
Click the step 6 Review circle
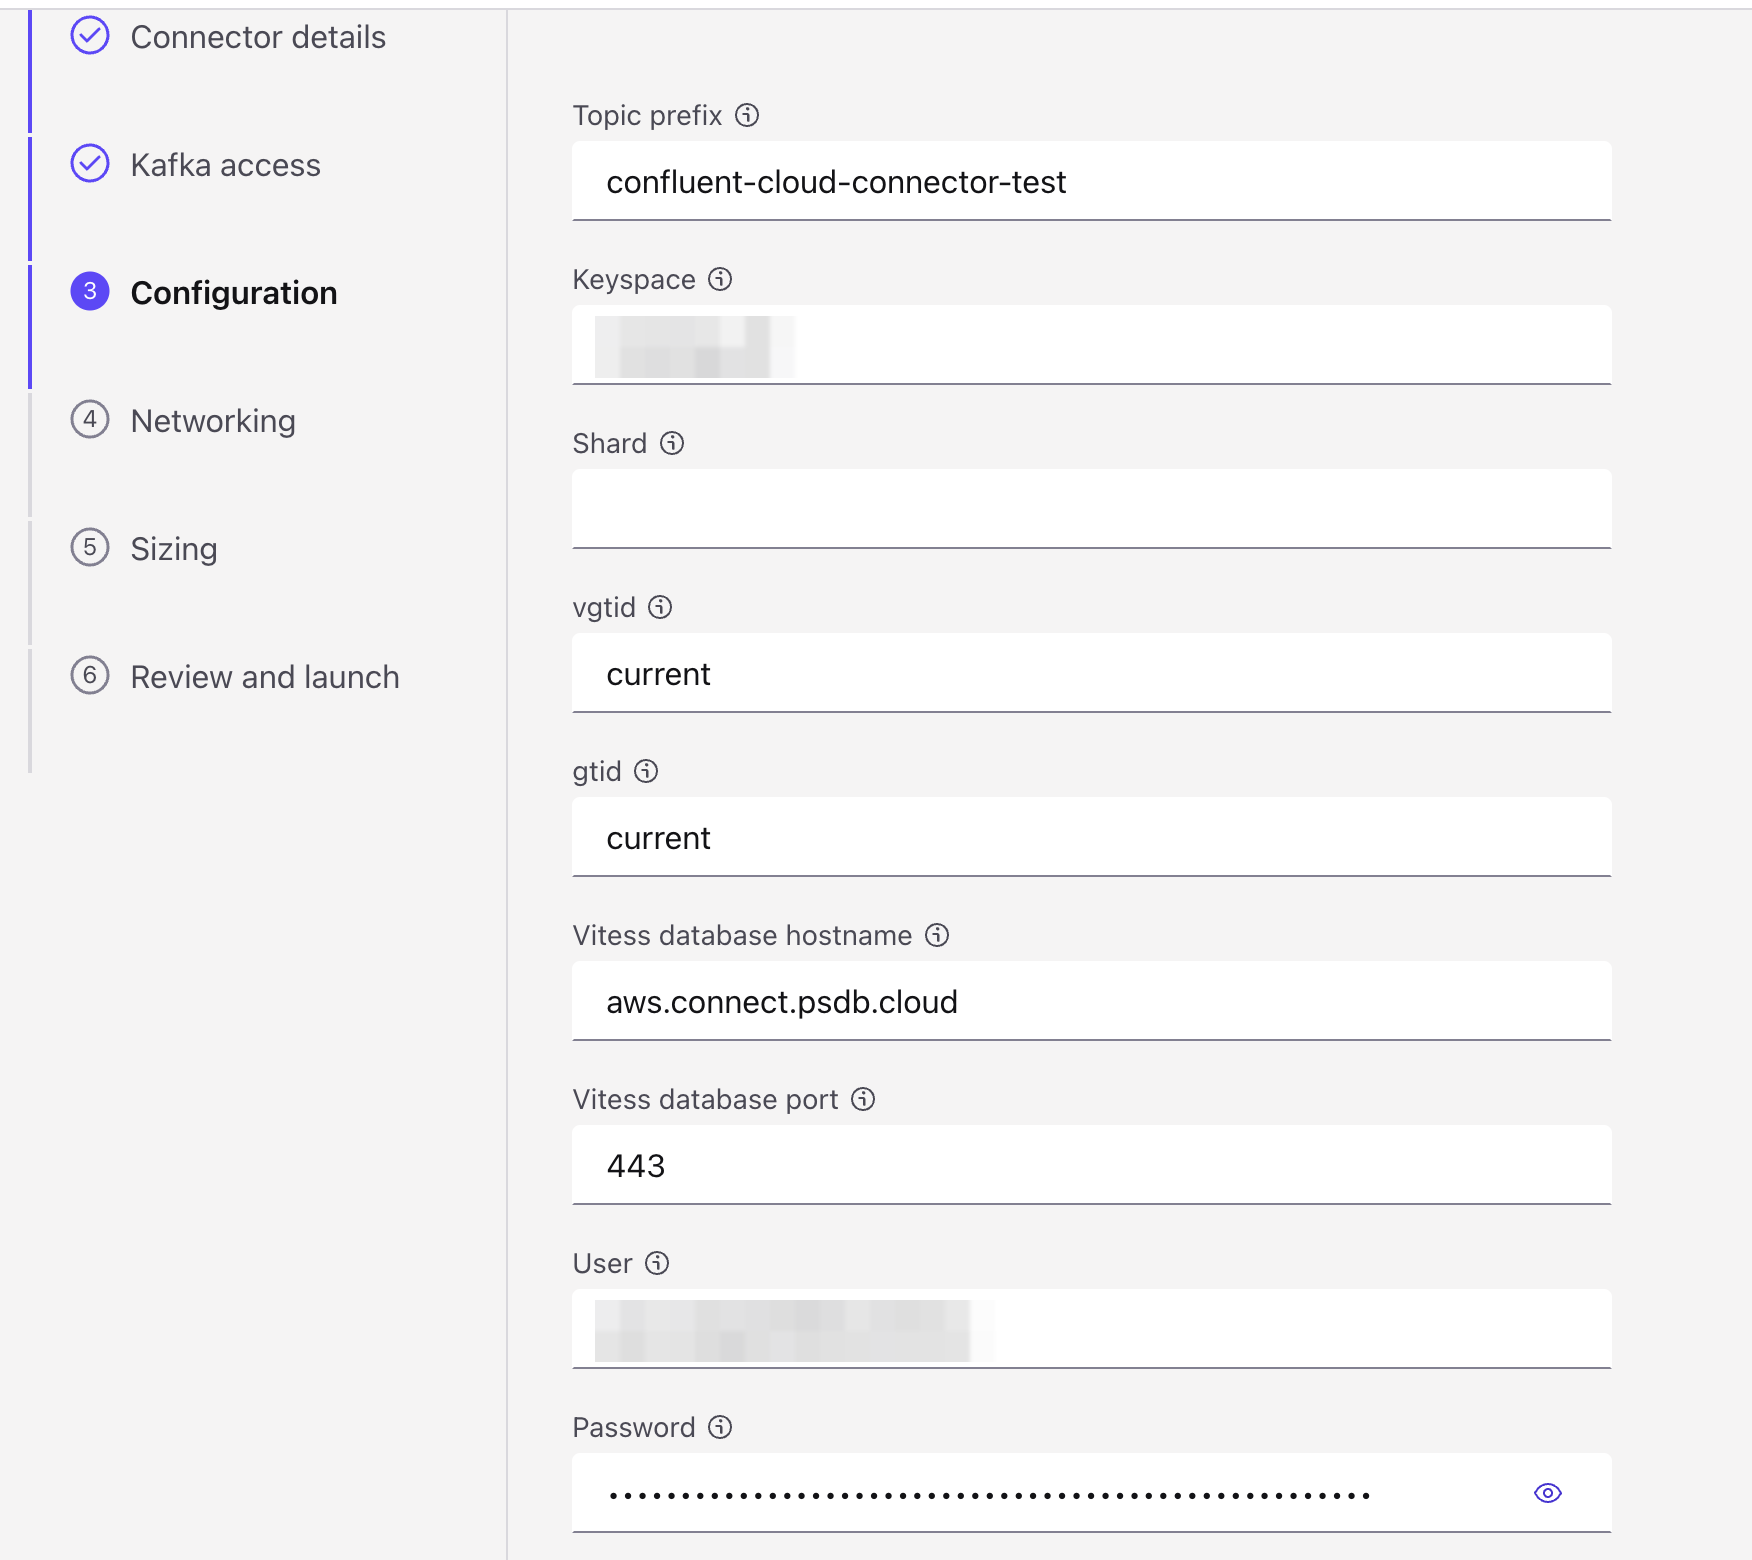click(x=90, y=675)
